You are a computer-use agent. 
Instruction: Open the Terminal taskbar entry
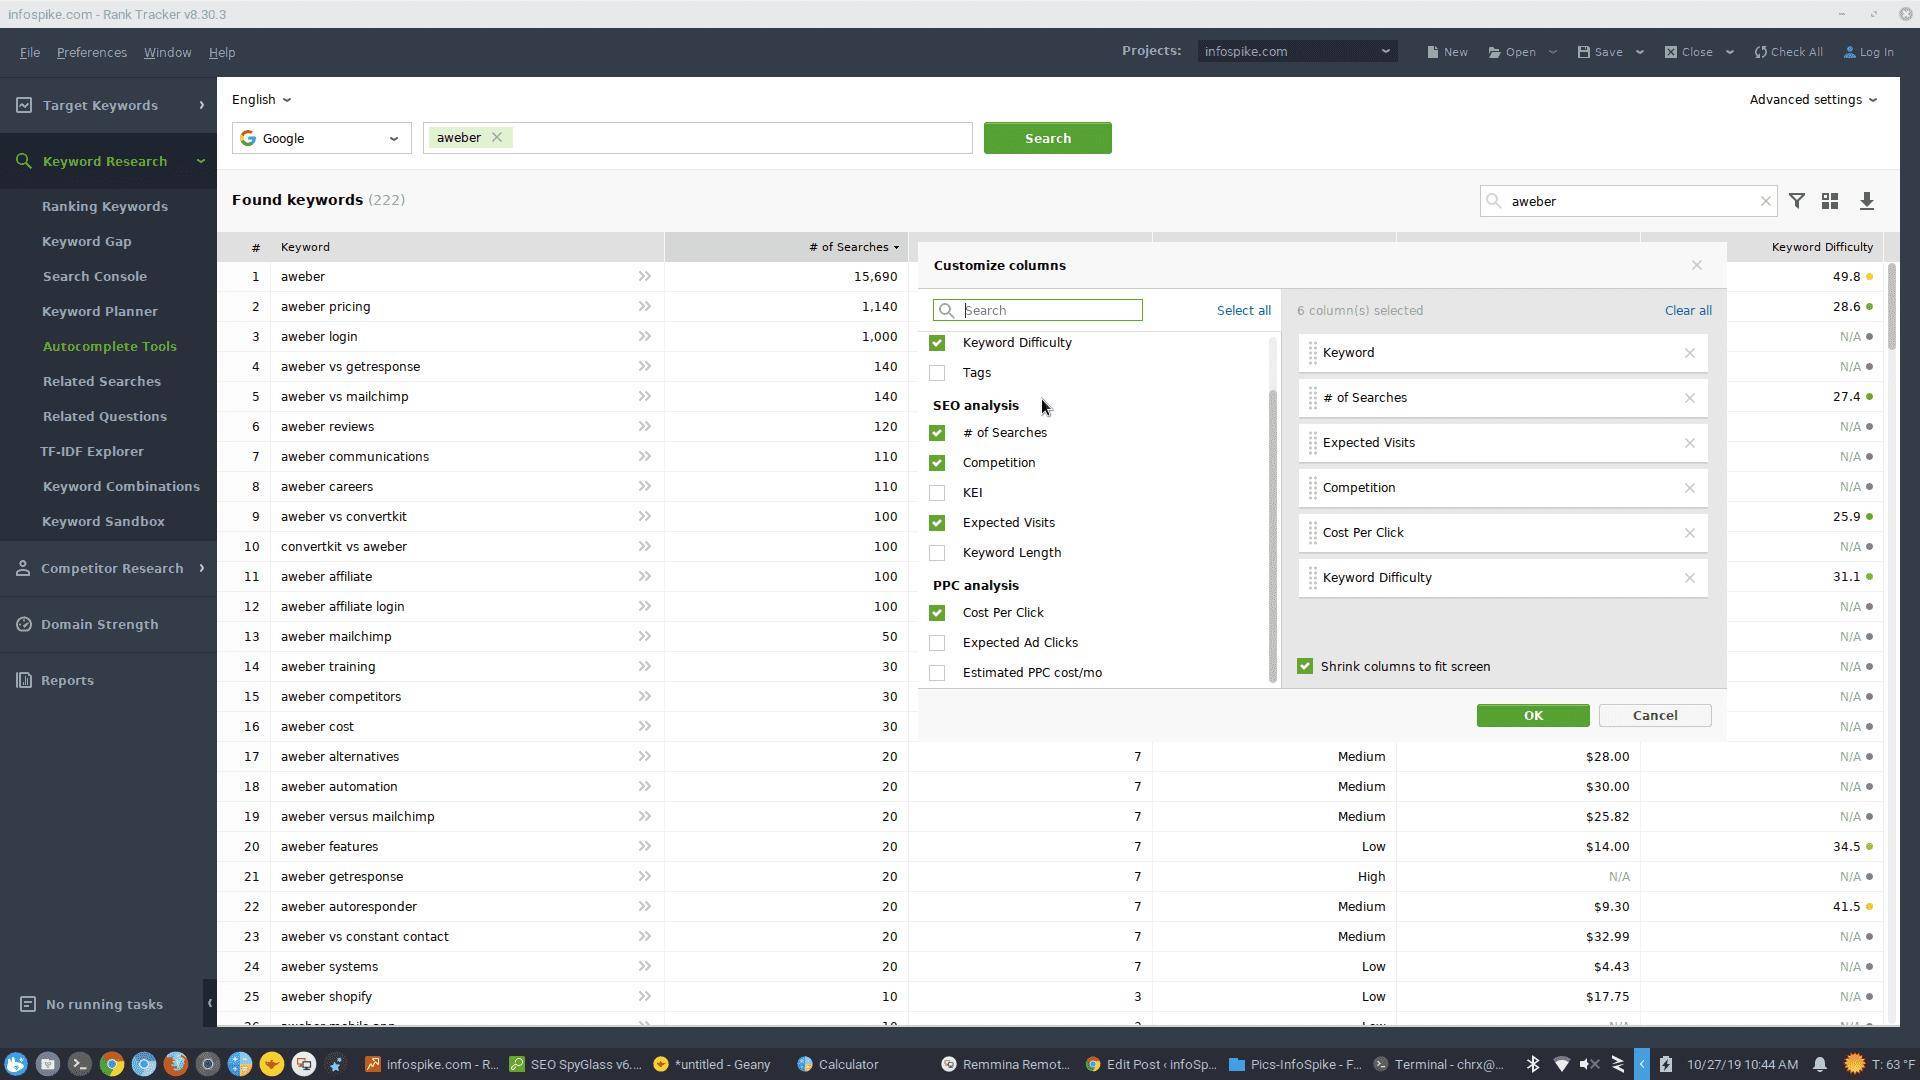(x=1438, y=1064)
